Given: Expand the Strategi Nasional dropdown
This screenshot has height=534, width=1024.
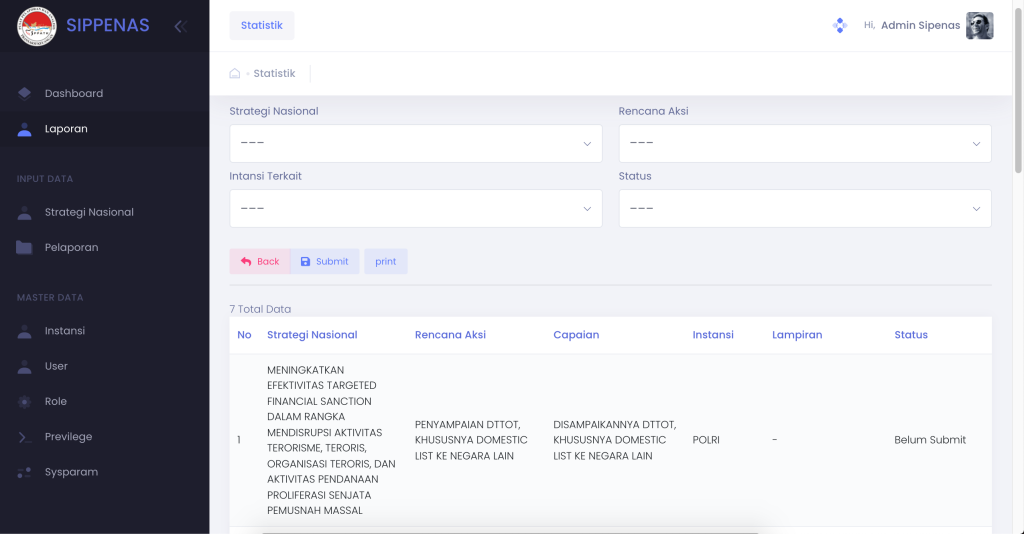Looking at the screenshot, I should 415,144.
